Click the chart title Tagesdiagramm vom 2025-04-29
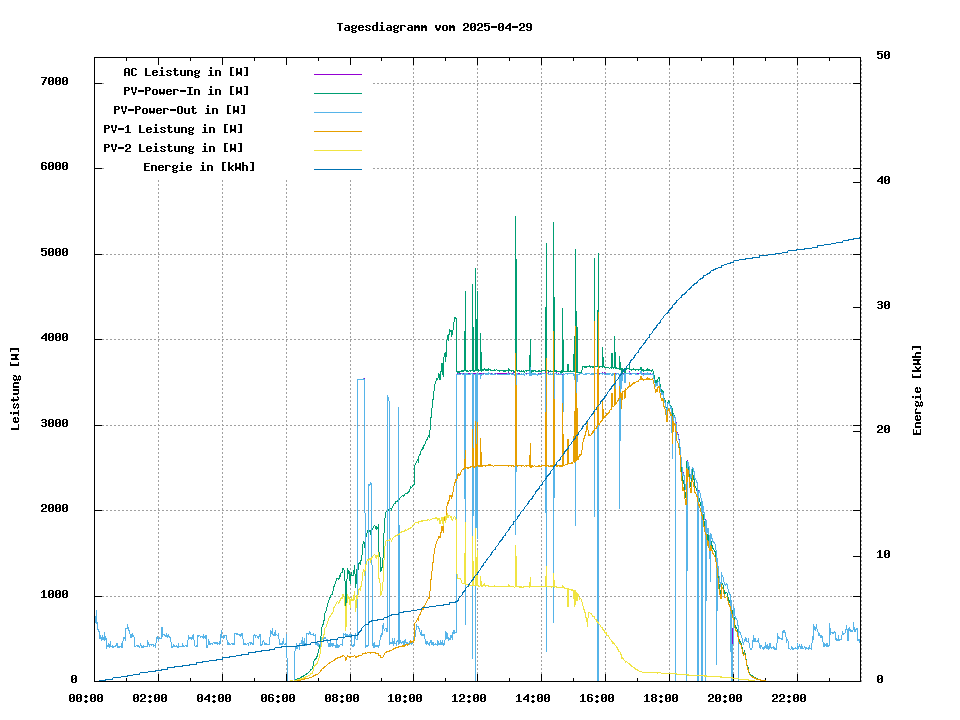 434,27
